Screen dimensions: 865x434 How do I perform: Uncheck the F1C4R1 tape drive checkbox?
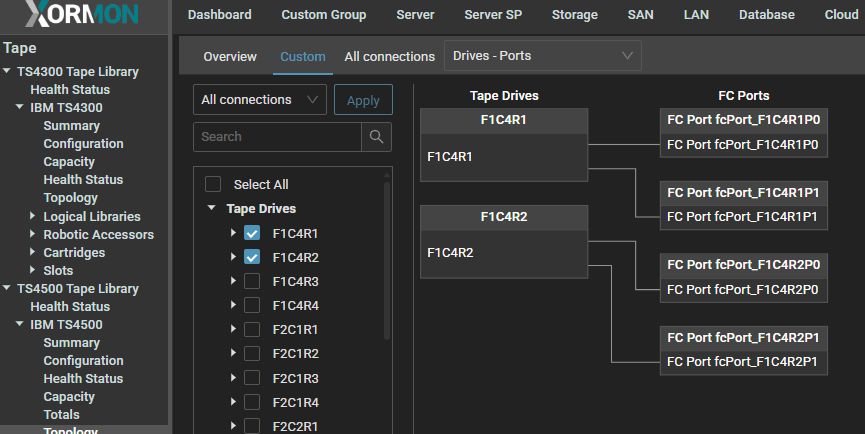click(252, 233)
